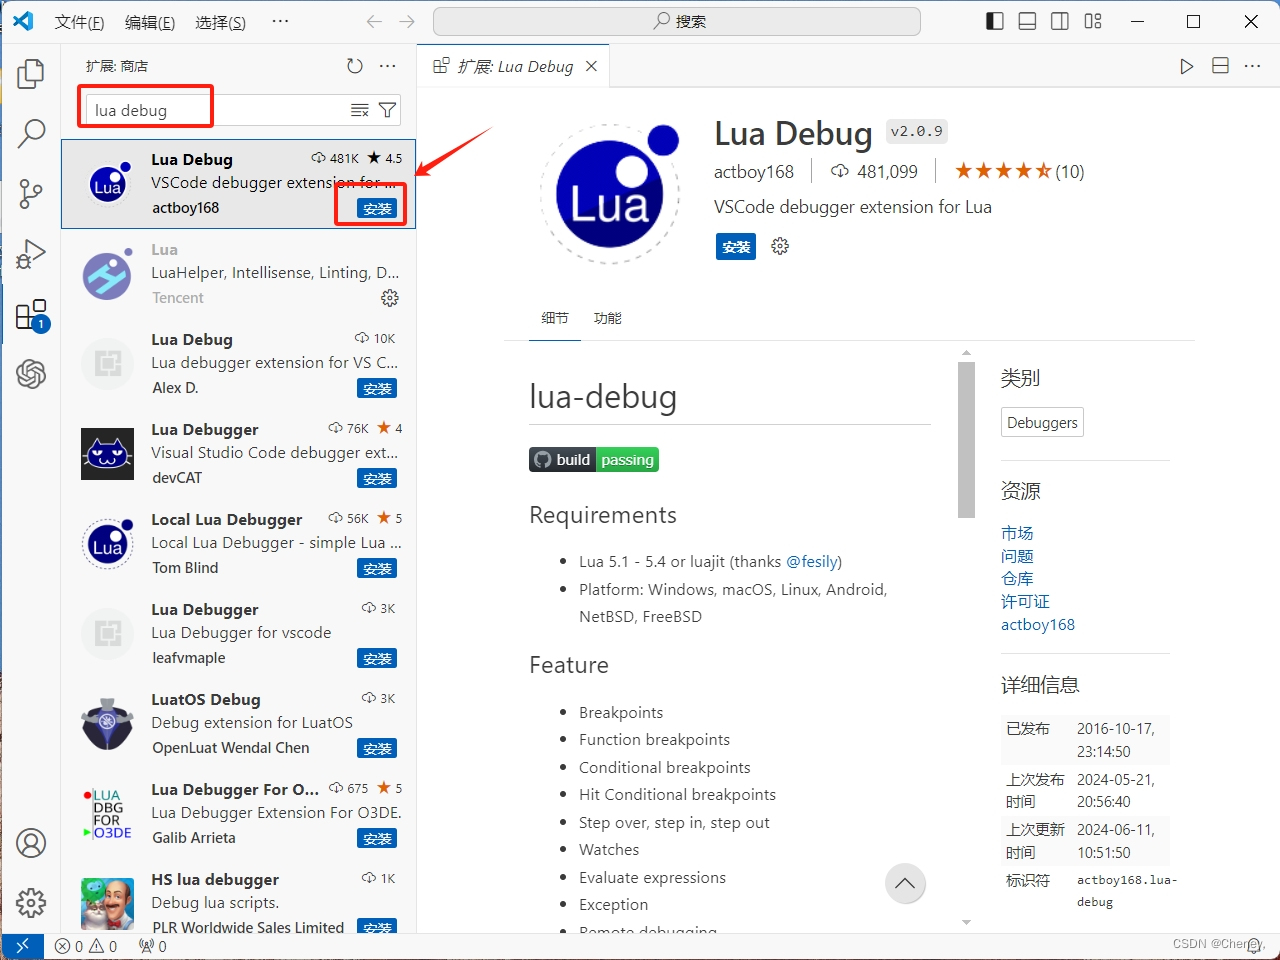
Task: Open the 市场 marketplace resource link
Action: tap(1017, 533)
